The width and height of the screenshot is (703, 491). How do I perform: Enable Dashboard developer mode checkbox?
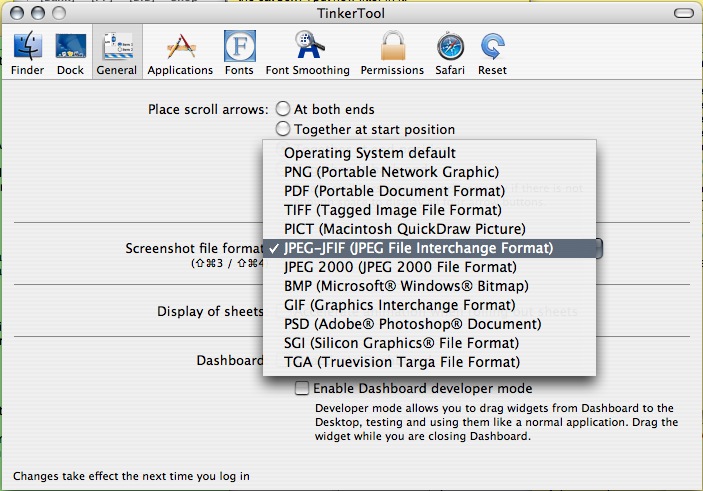click(x=302, y=388)
